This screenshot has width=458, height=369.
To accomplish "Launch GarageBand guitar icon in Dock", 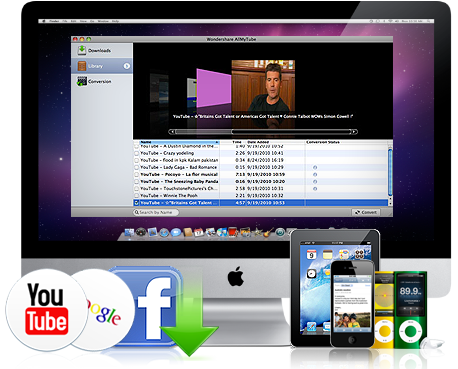I will click(x=268, y=232).
